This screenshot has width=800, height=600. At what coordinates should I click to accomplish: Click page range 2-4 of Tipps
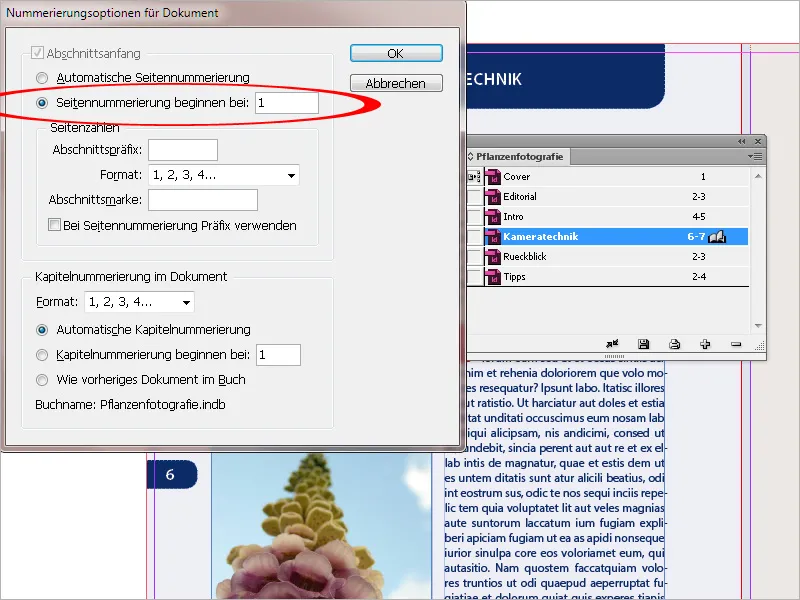[699, 277]
